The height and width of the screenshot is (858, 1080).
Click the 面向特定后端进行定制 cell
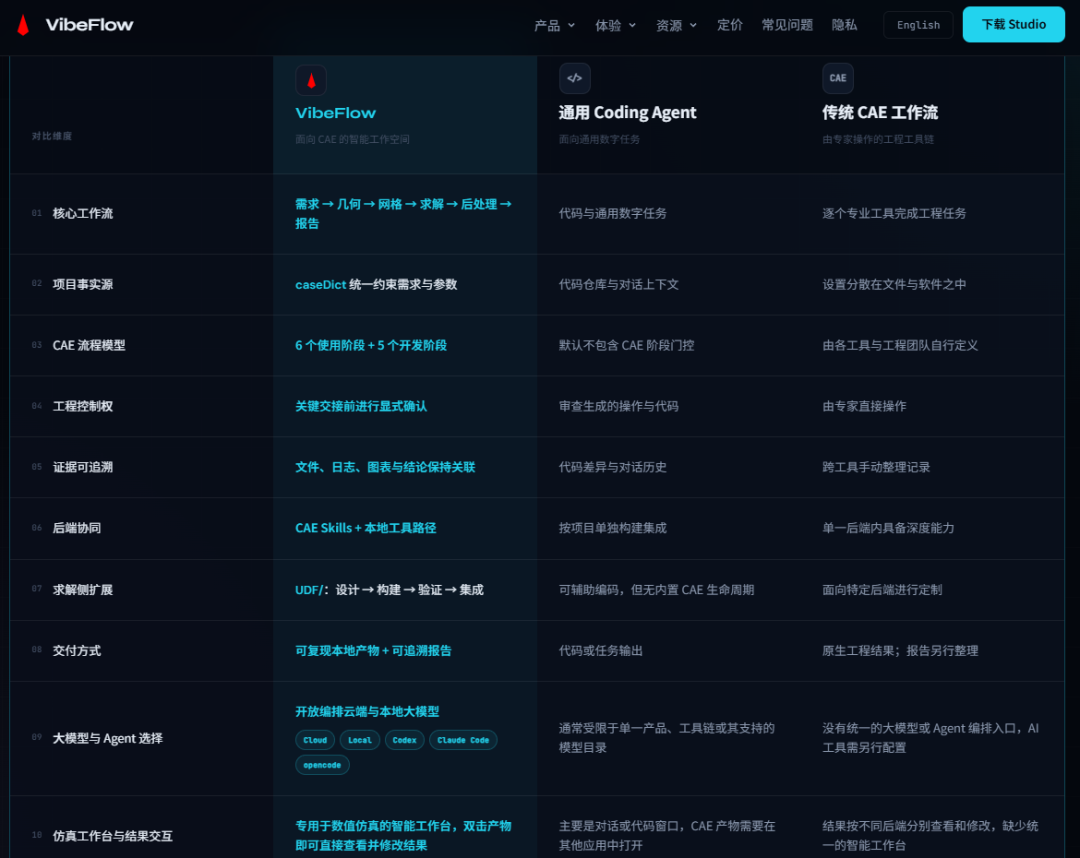coord(882,590)
